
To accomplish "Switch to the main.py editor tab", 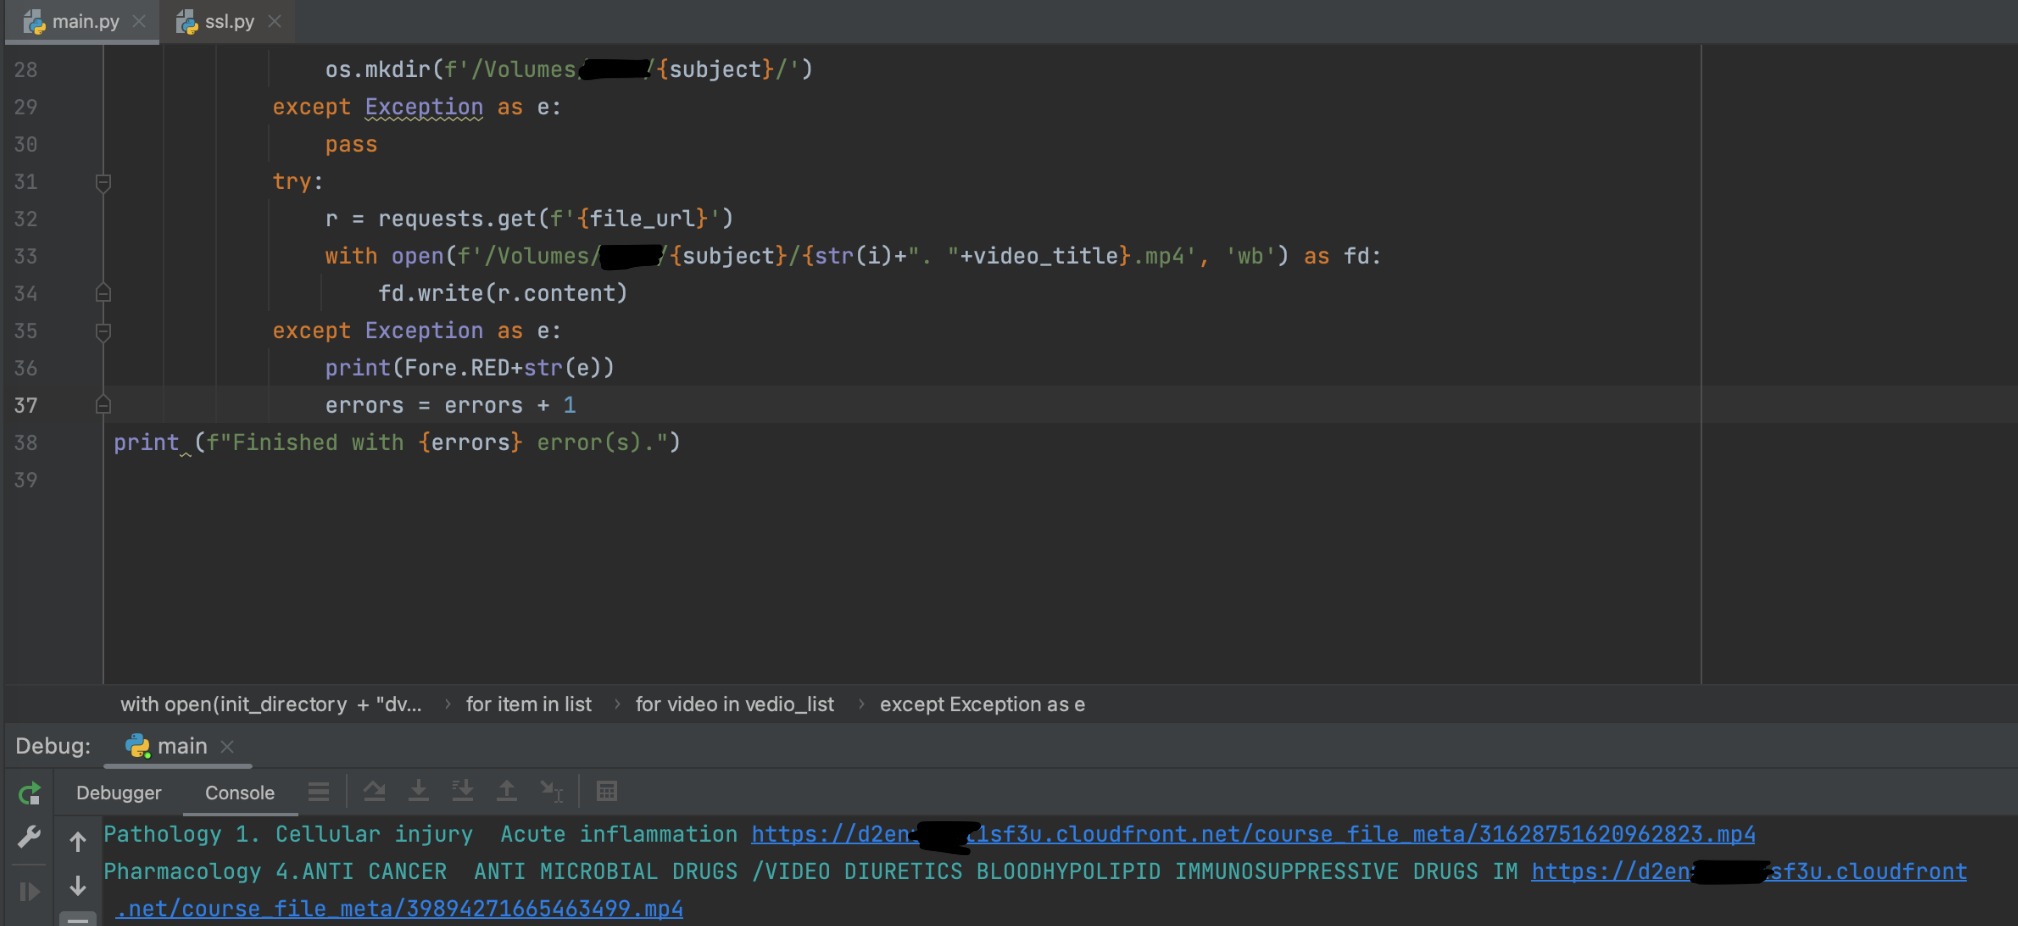I will coord(84,21).
